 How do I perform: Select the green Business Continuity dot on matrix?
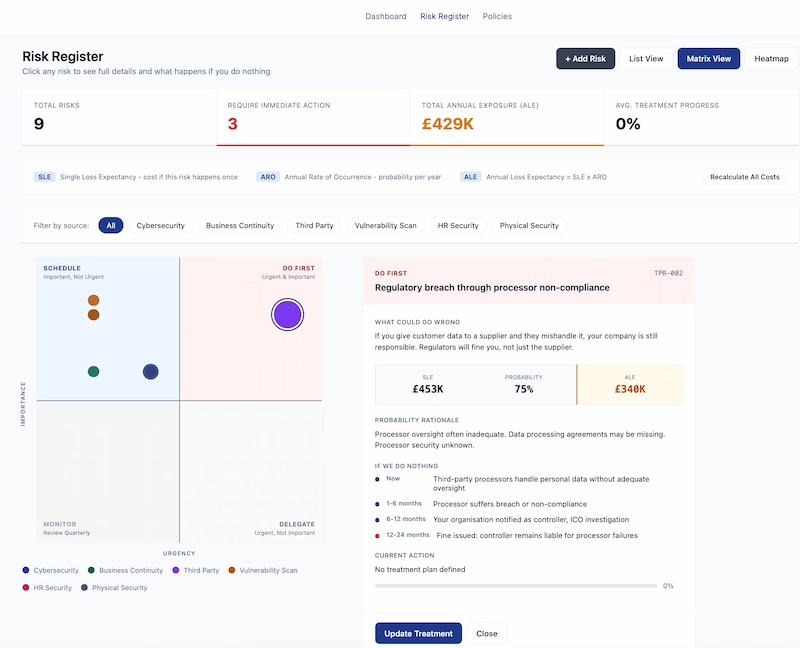click(94, 370)
